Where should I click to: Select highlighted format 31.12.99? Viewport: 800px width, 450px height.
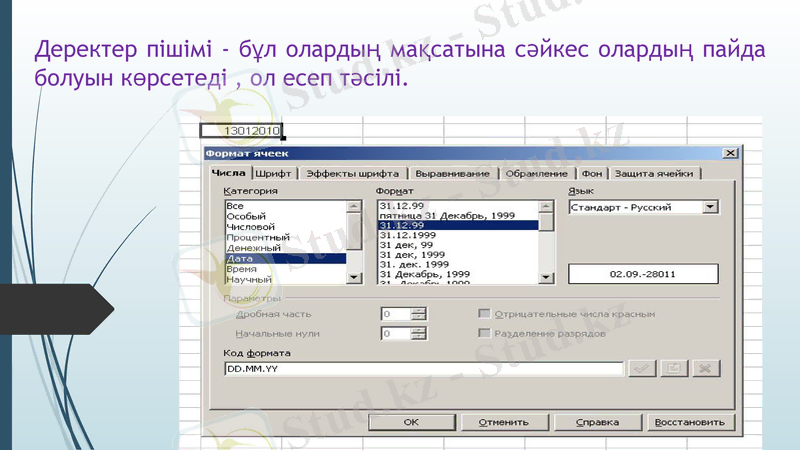[x=458, y=225]
